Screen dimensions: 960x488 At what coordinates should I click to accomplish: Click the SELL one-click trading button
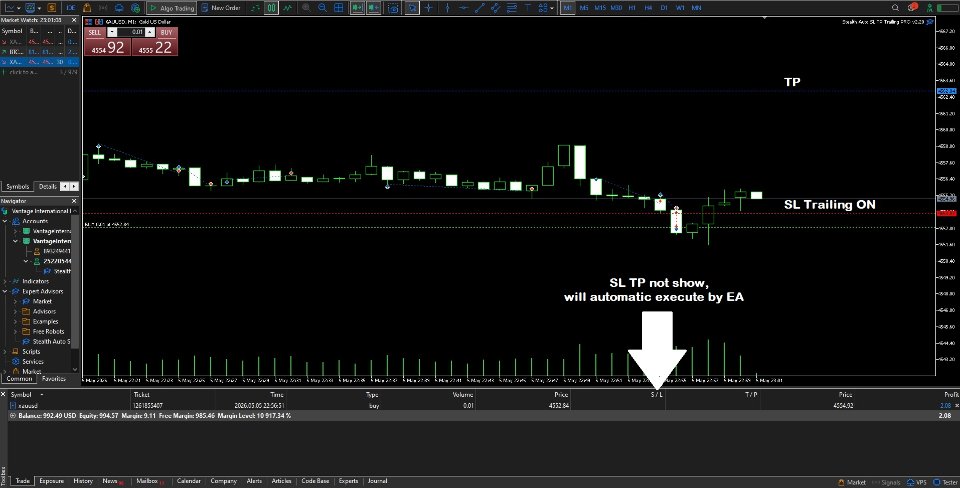coord(95,32)
